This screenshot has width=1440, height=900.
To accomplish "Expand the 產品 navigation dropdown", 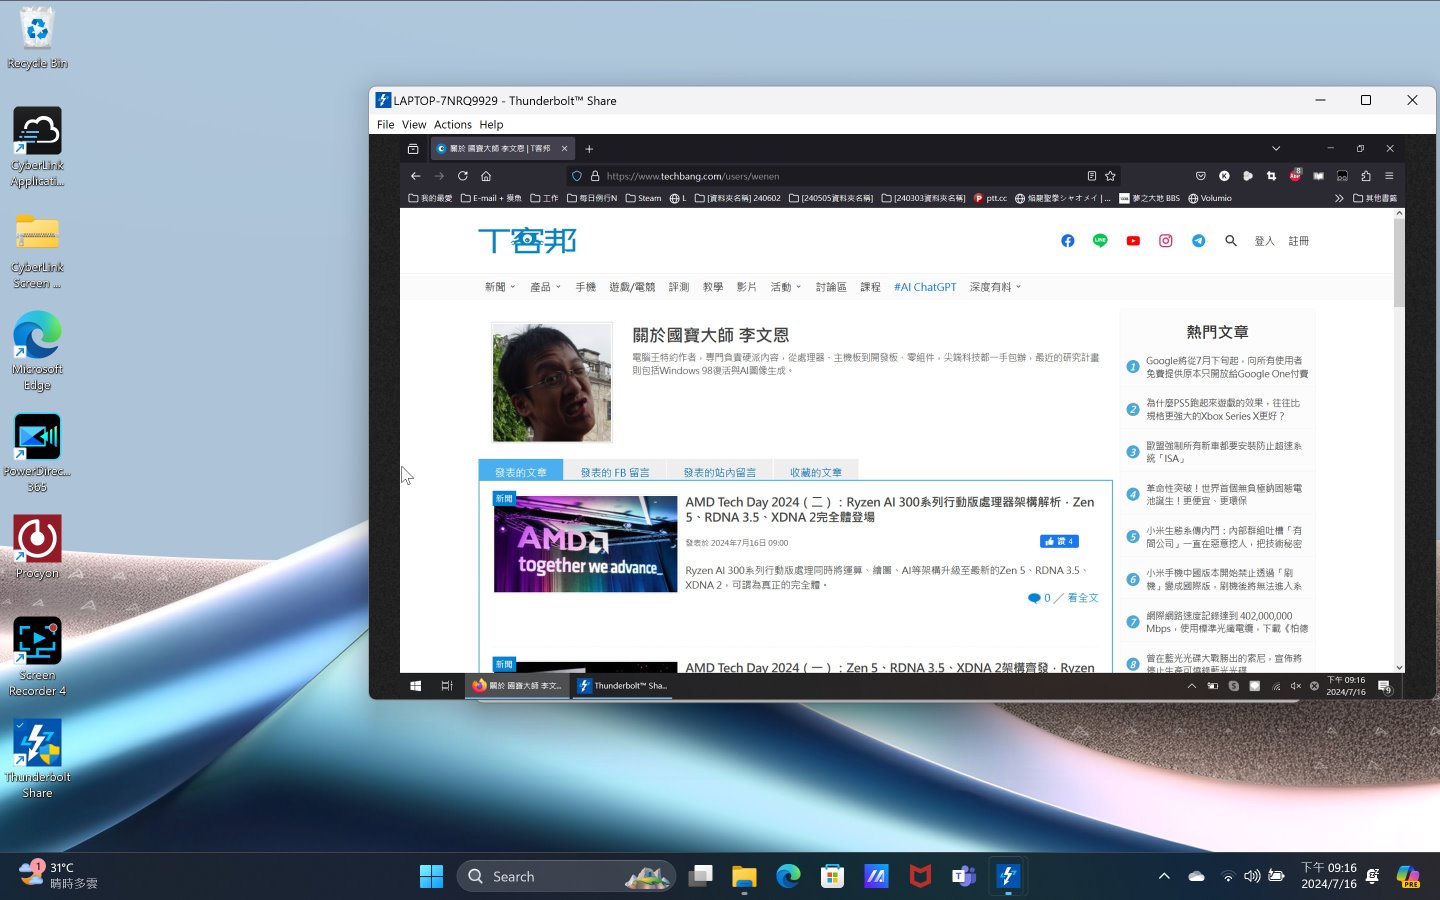I will (x=545, y=287).
